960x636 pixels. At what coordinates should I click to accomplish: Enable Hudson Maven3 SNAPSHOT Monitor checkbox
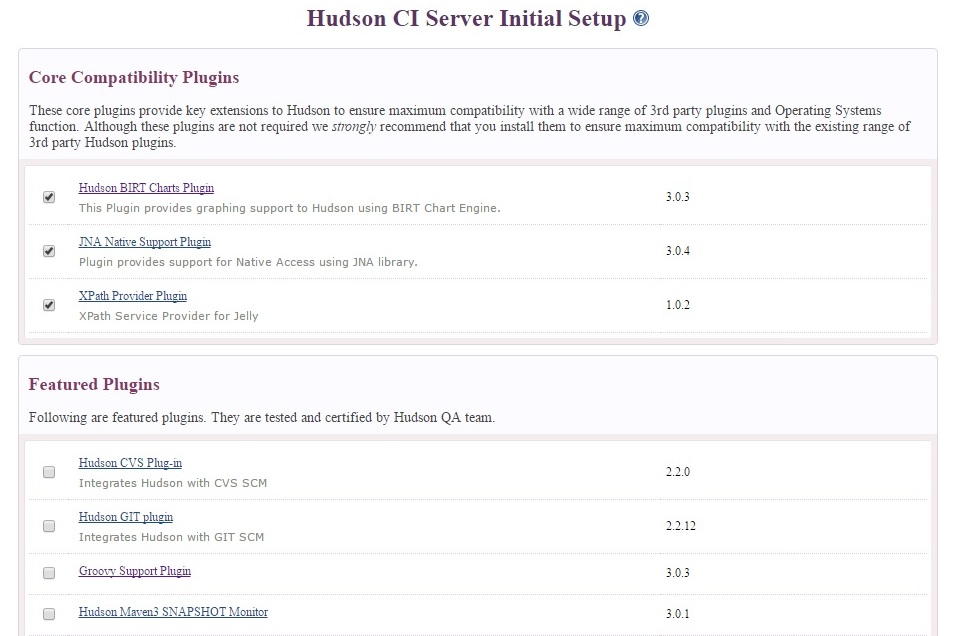tap(49, 613)
